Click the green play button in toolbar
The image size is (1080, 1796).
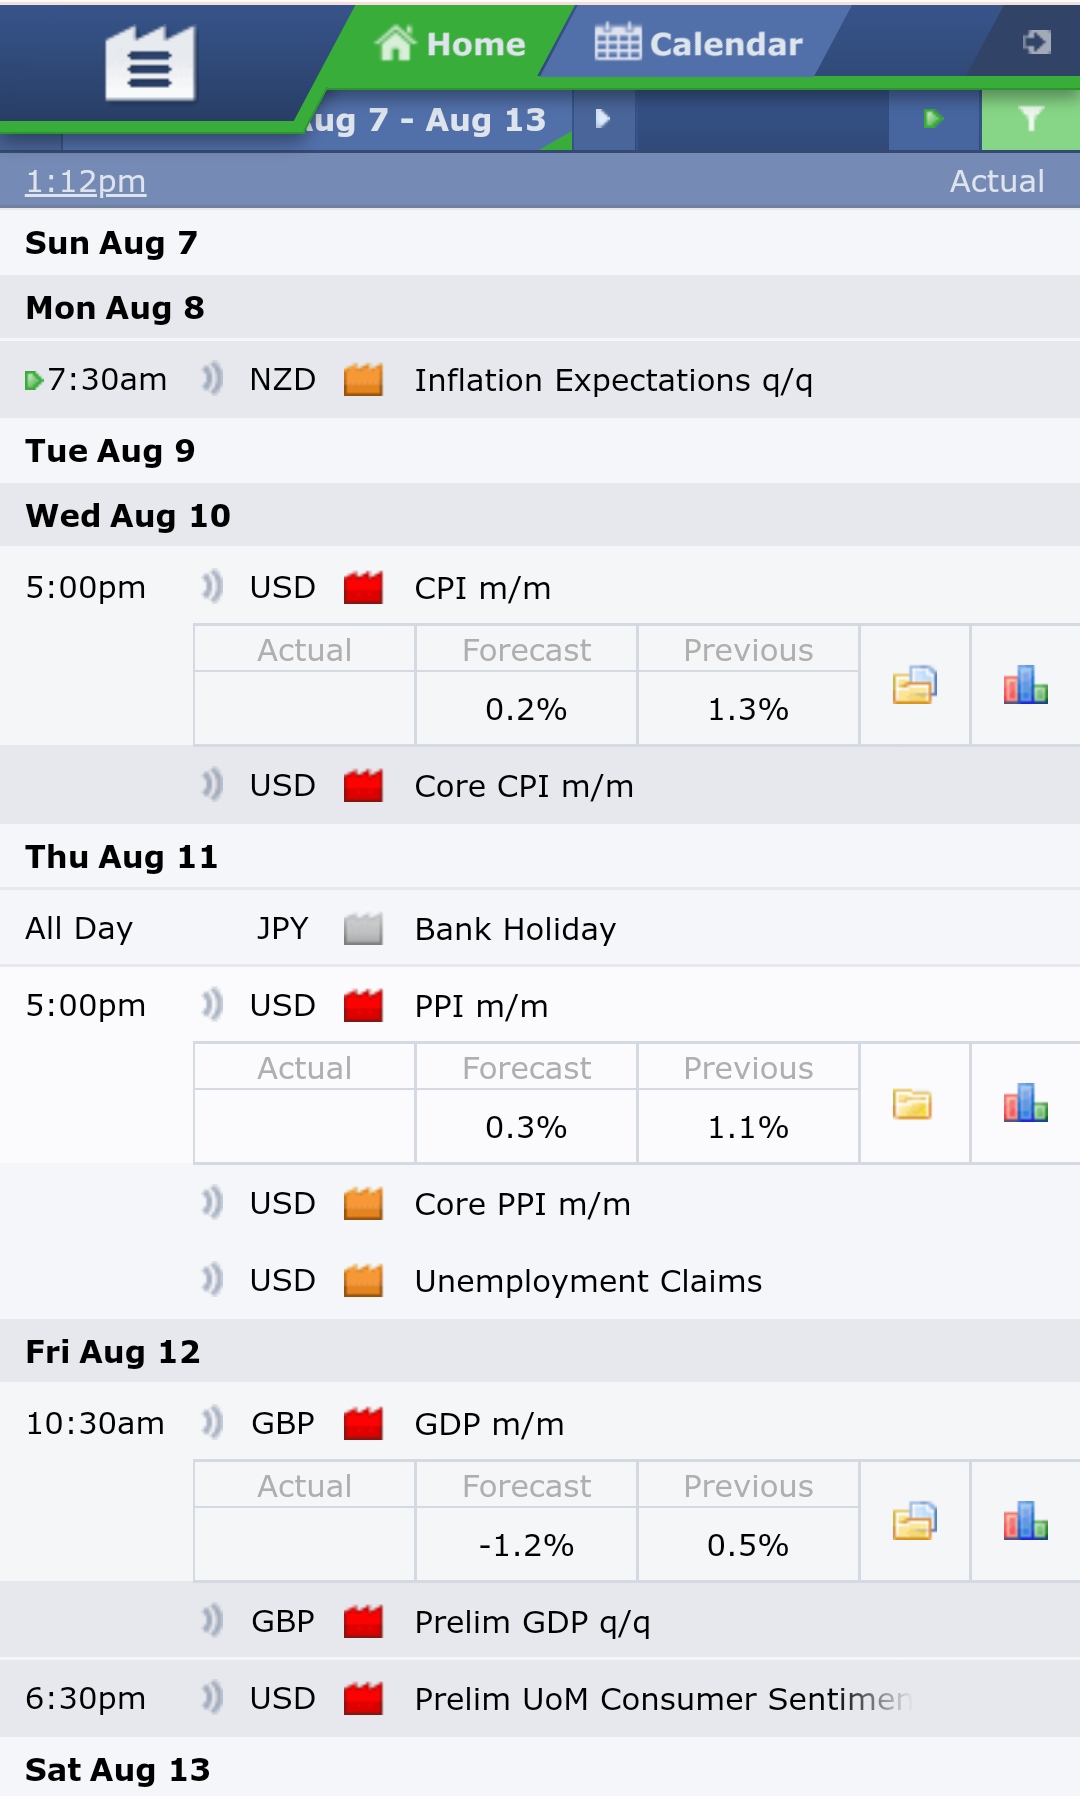(933, 119)
